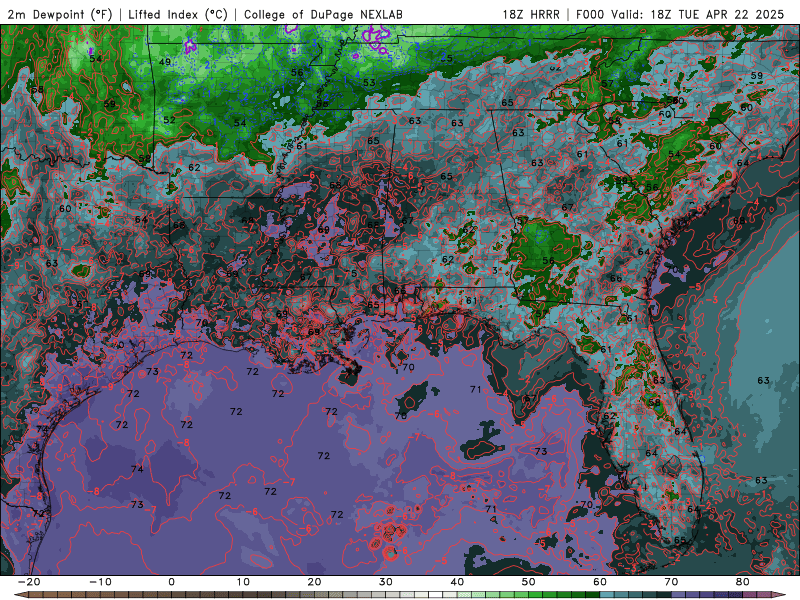800x600 pixels.
Task: Click the 70 label on the color scale
Action: [x=671, y=582]
